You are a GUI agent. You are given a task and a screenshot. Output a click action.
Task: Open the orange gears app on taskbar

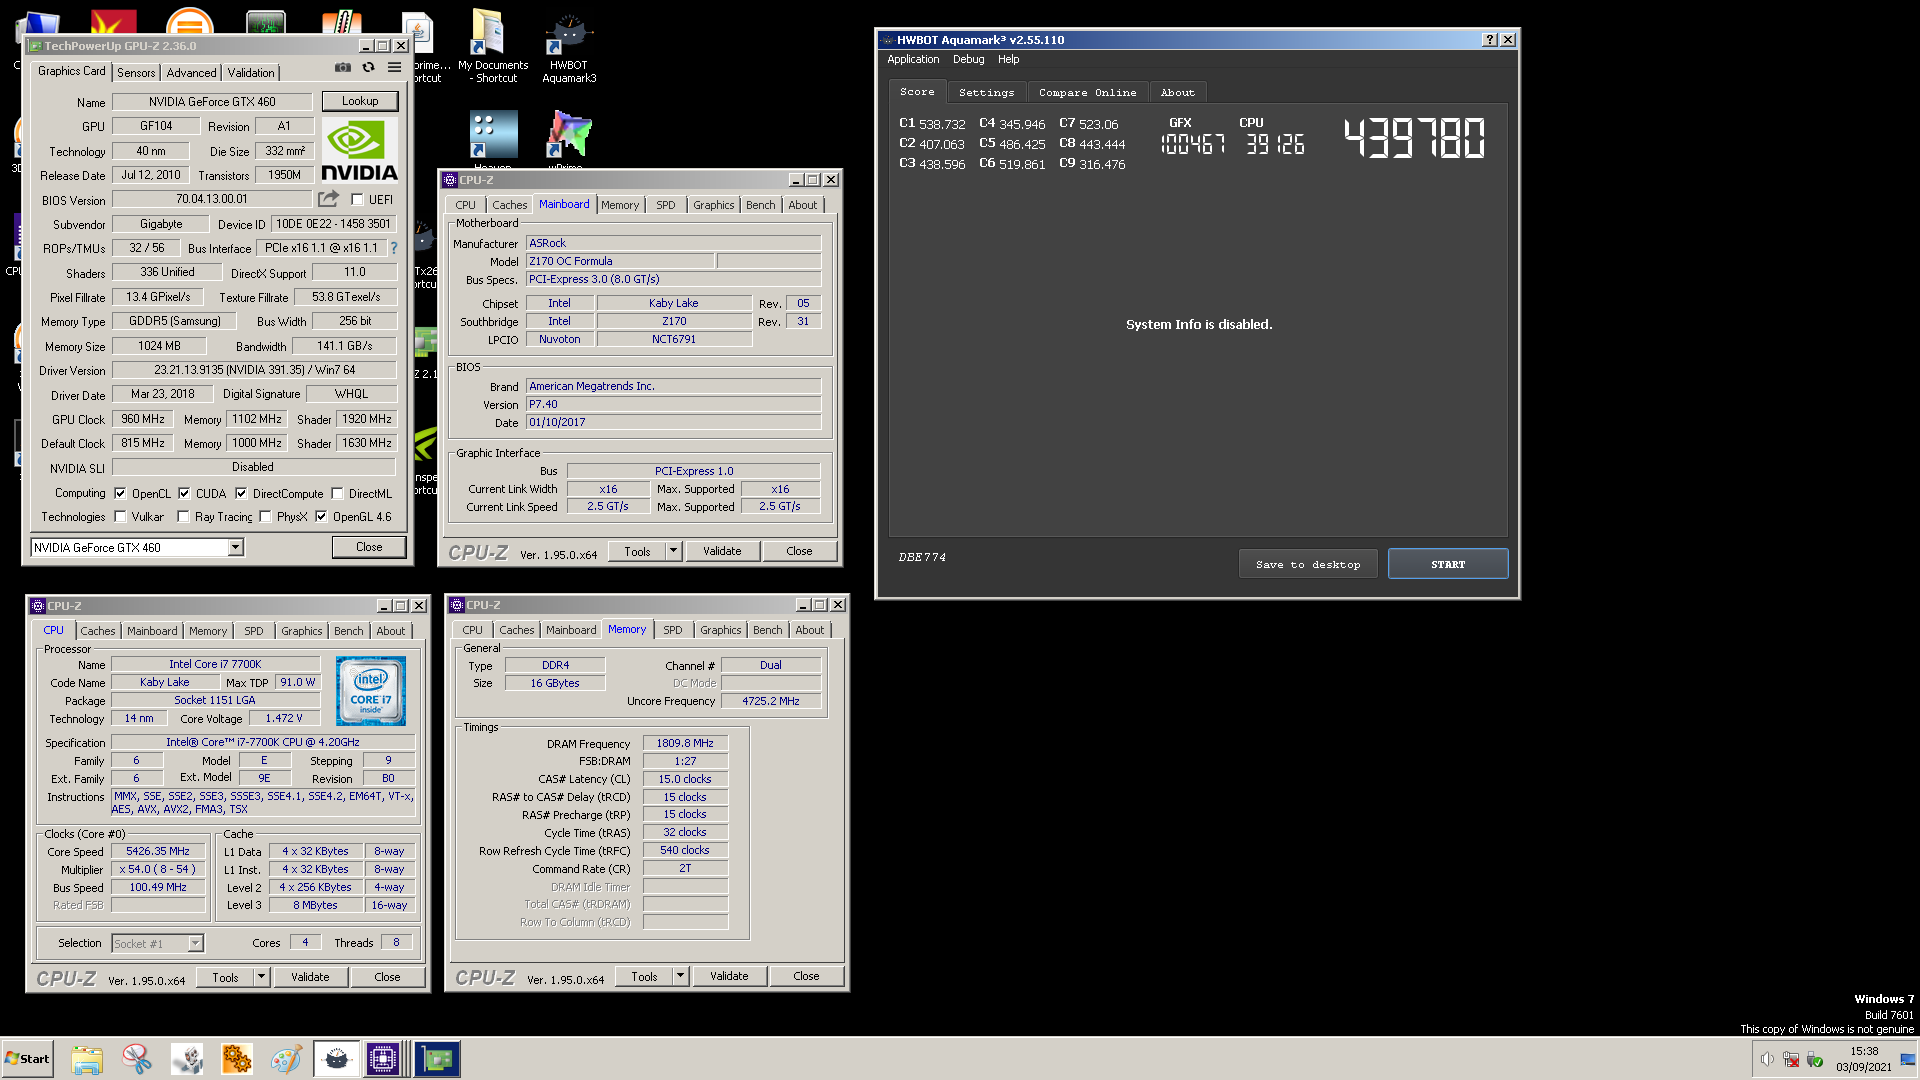coord(236,1059)
